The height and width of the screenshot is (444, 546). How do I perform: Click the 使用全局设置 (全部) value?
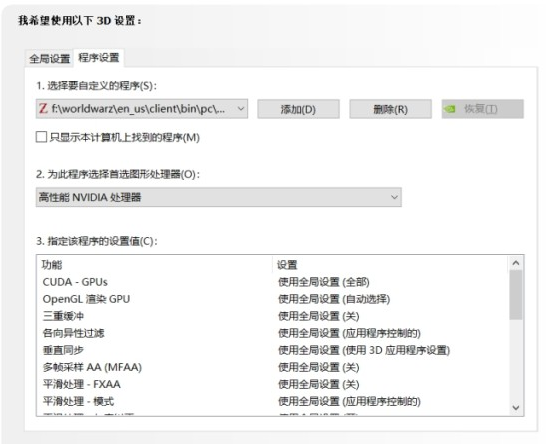tap(324, 282)
